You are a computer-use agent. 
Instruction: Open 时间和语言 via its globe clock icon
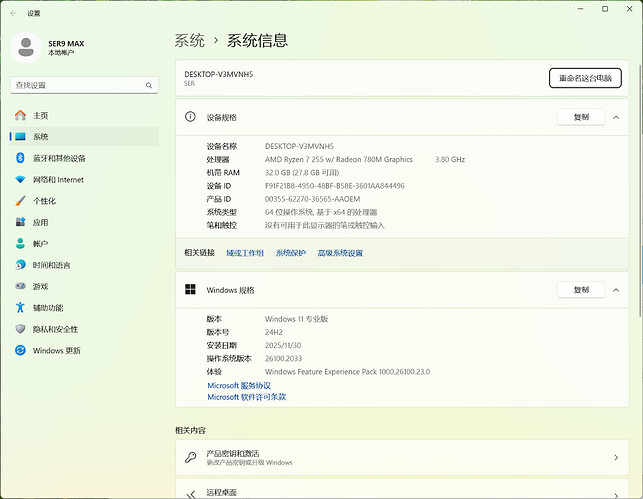20,265
